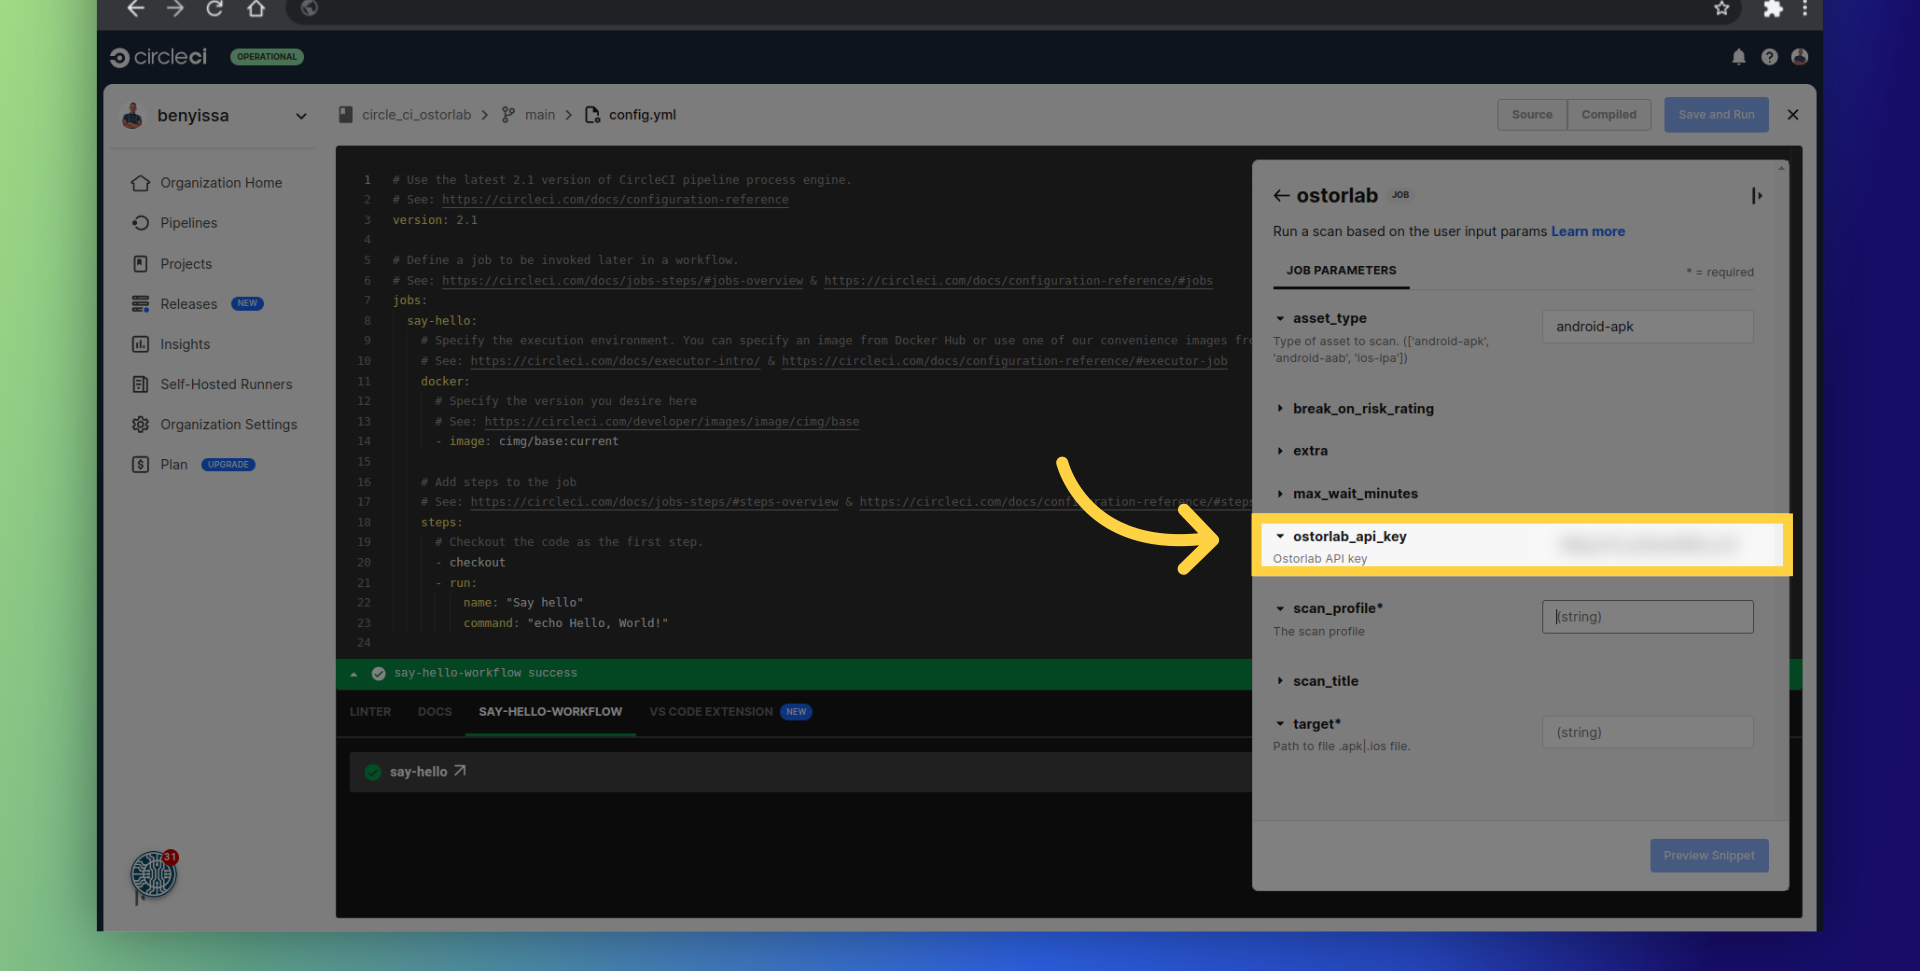Close the config editor with X

point(1792,115)
